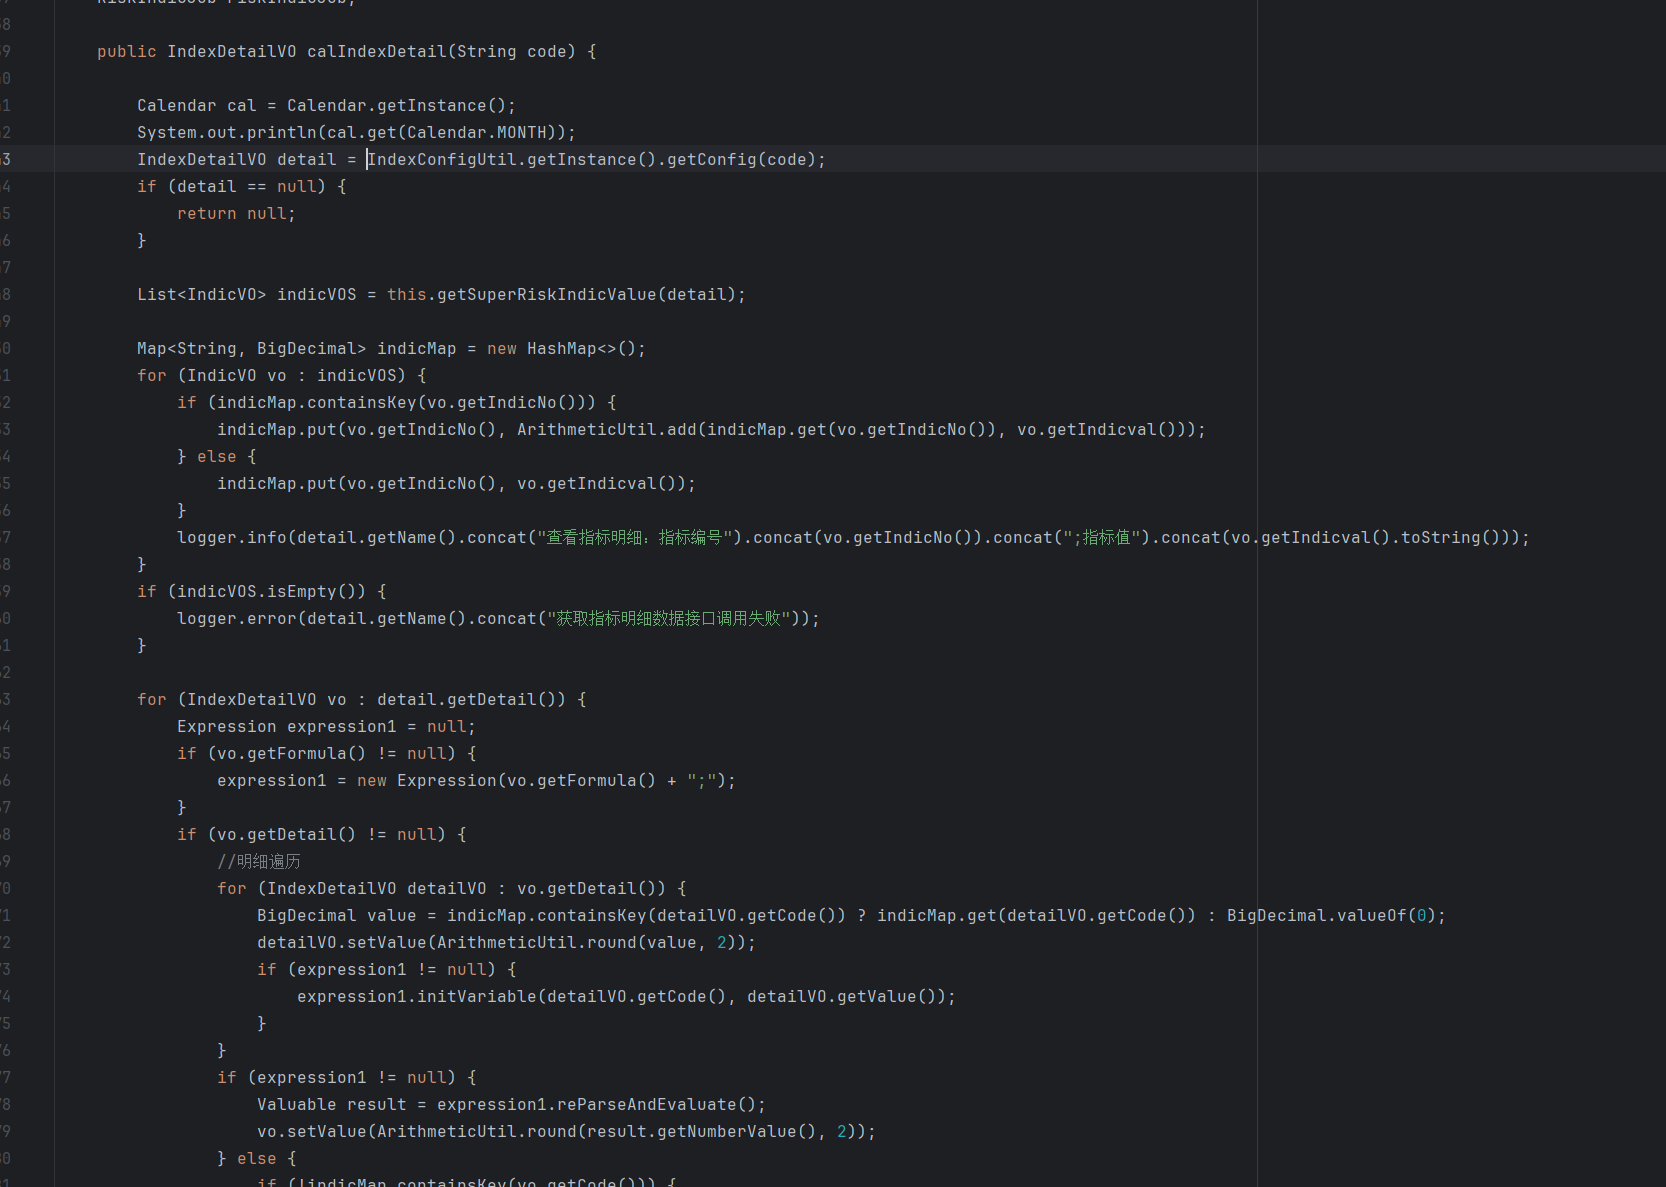Click the 'for (IndexDetailVO detailVO : vo.getDetail())' loop
The width and height of the screenshot is (1666, 1187).
pyautogui.click(x=451, y=888)
